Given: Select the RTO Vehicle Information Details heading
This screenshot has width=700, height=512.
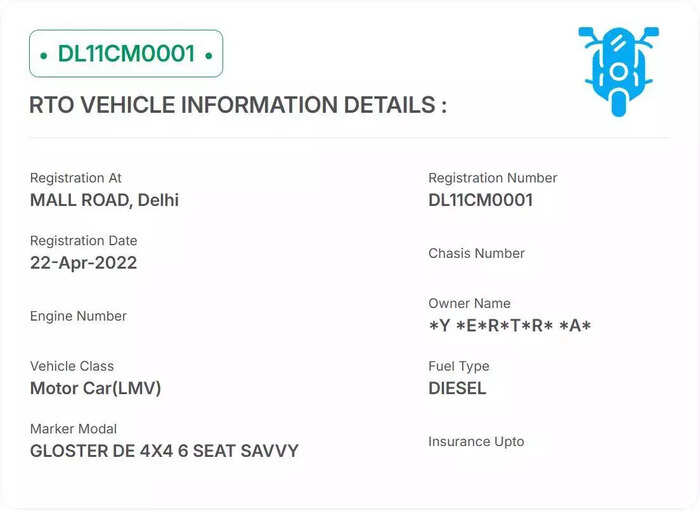Looking at the screenshot, I should coord(238,105).
